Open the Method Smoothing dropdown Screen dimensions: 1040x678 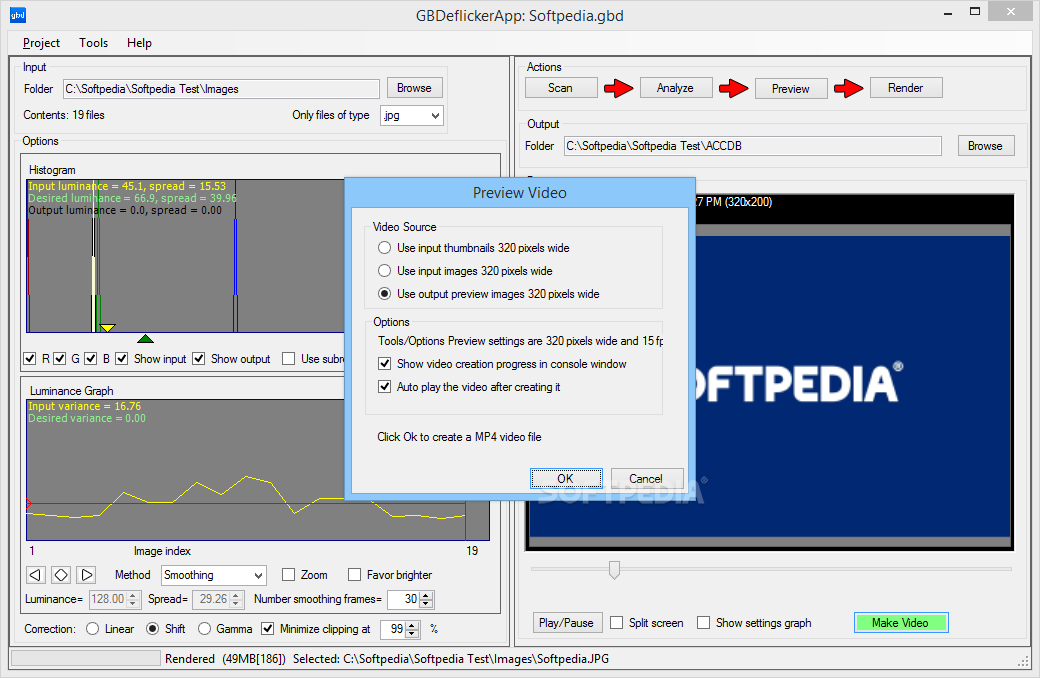214,575
